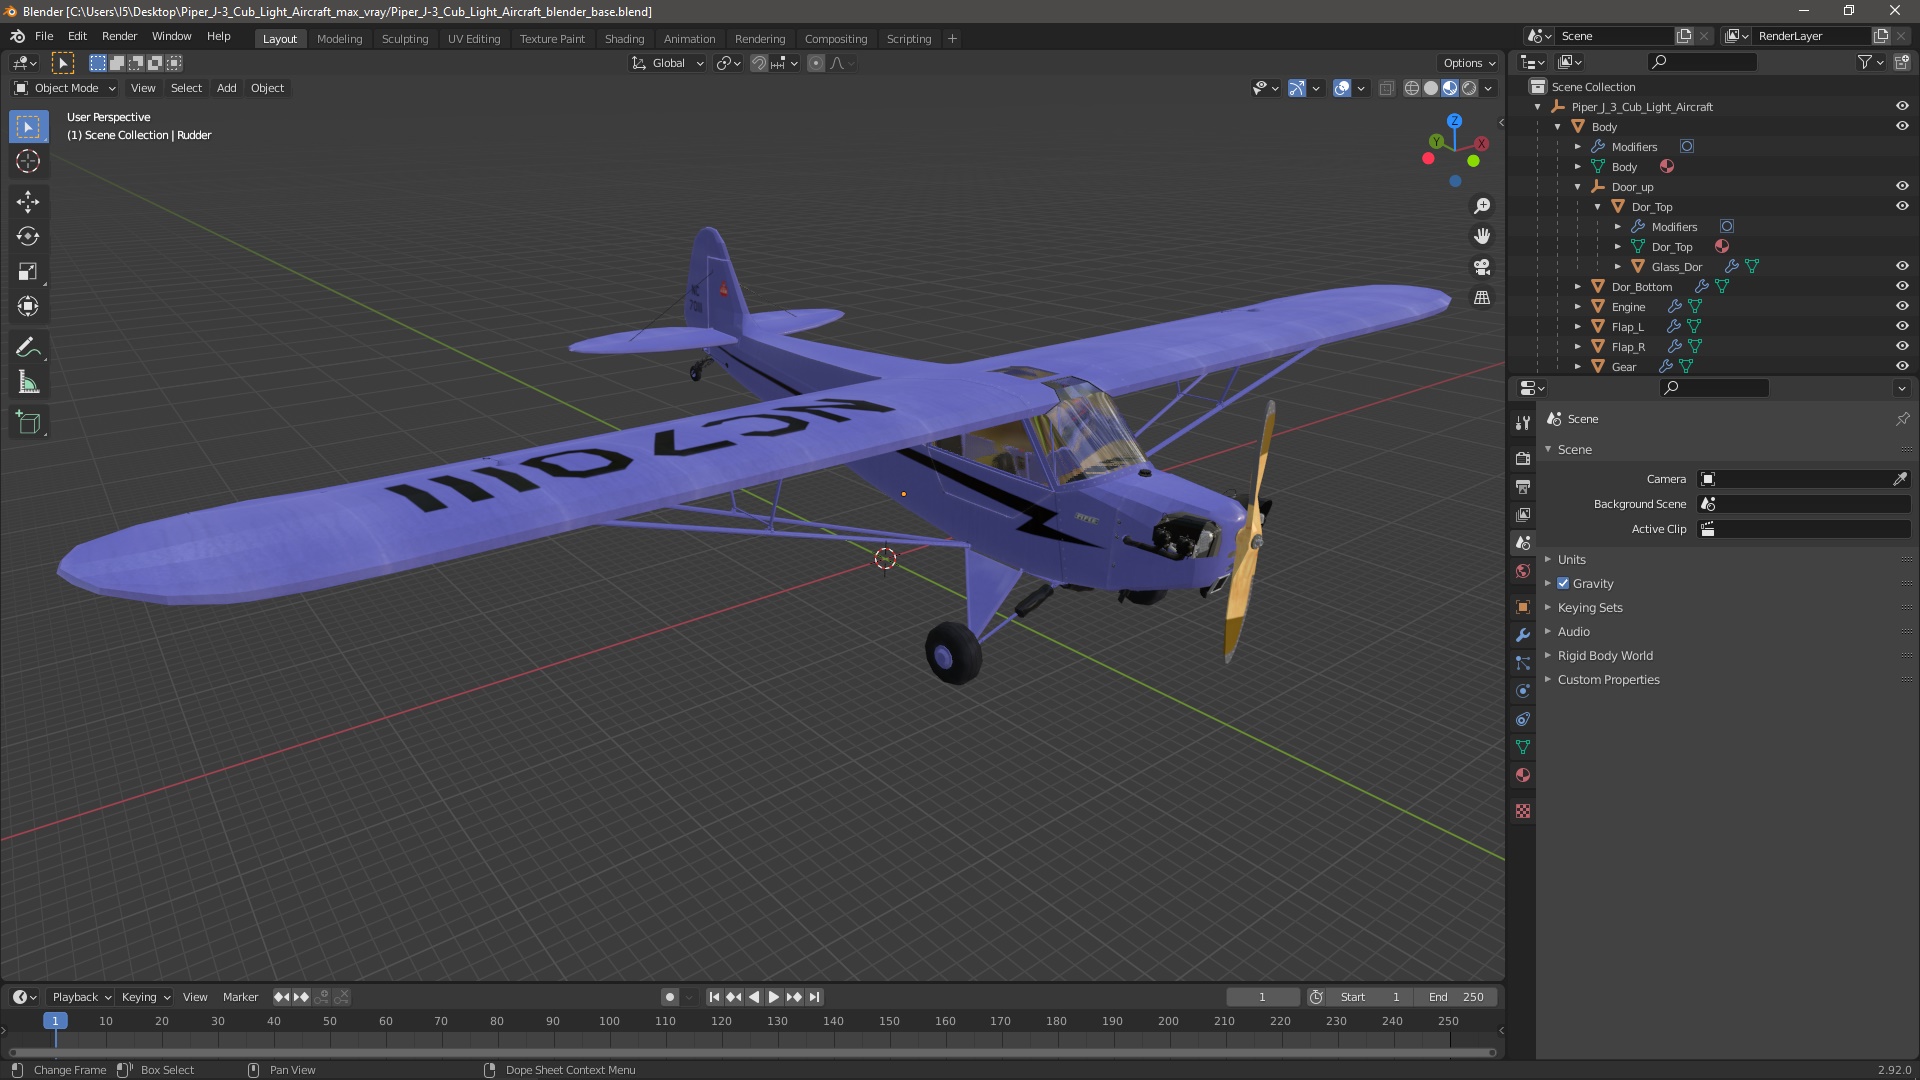1920x1080 pixels.
Task: Open the Material properties tab
Action: 1523,775
